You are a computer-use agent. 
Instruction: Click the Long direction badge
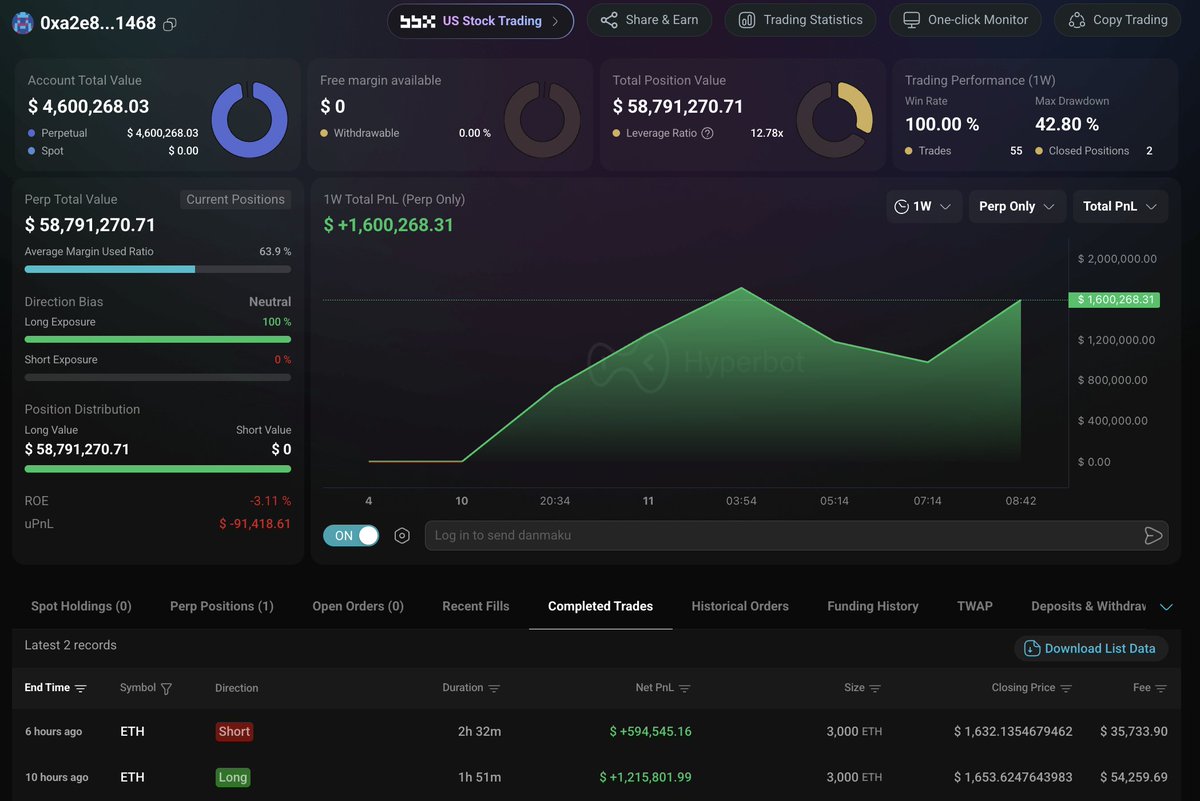[x=232, y=777]
